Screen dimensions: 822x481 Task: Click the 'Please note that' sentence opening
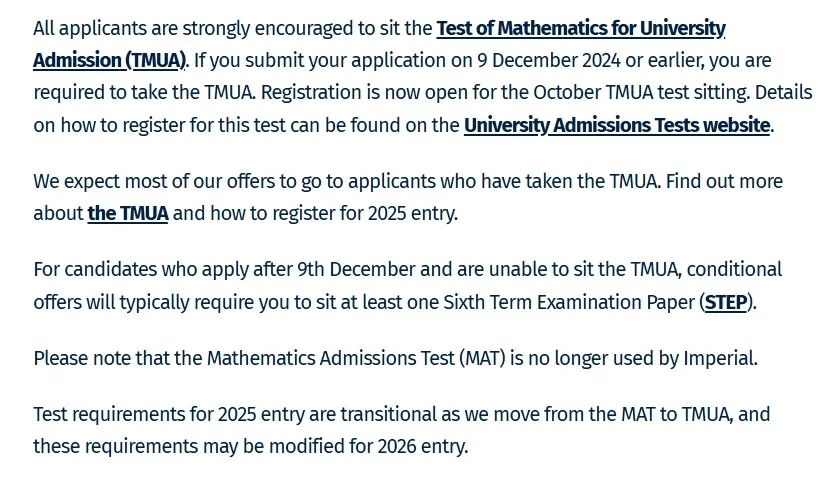[102, 358]
